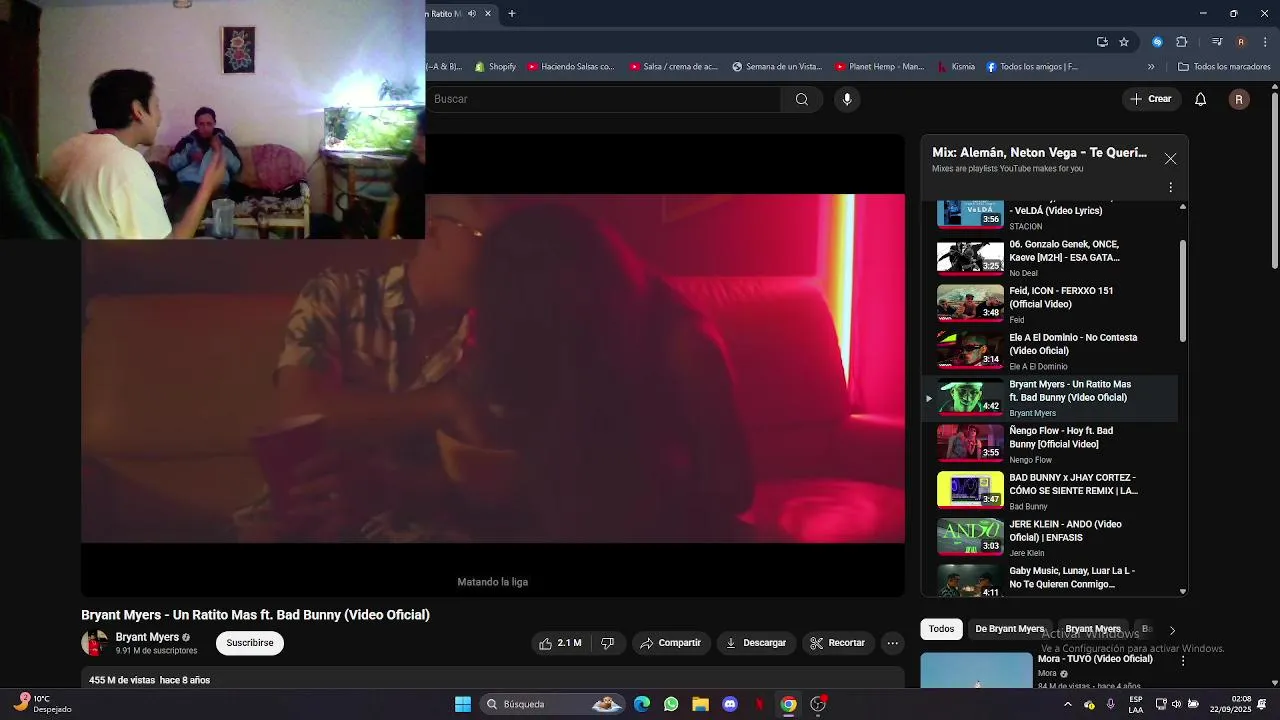
Task: Click the taskbar Búsqueda search box
Action: [554, 704]
